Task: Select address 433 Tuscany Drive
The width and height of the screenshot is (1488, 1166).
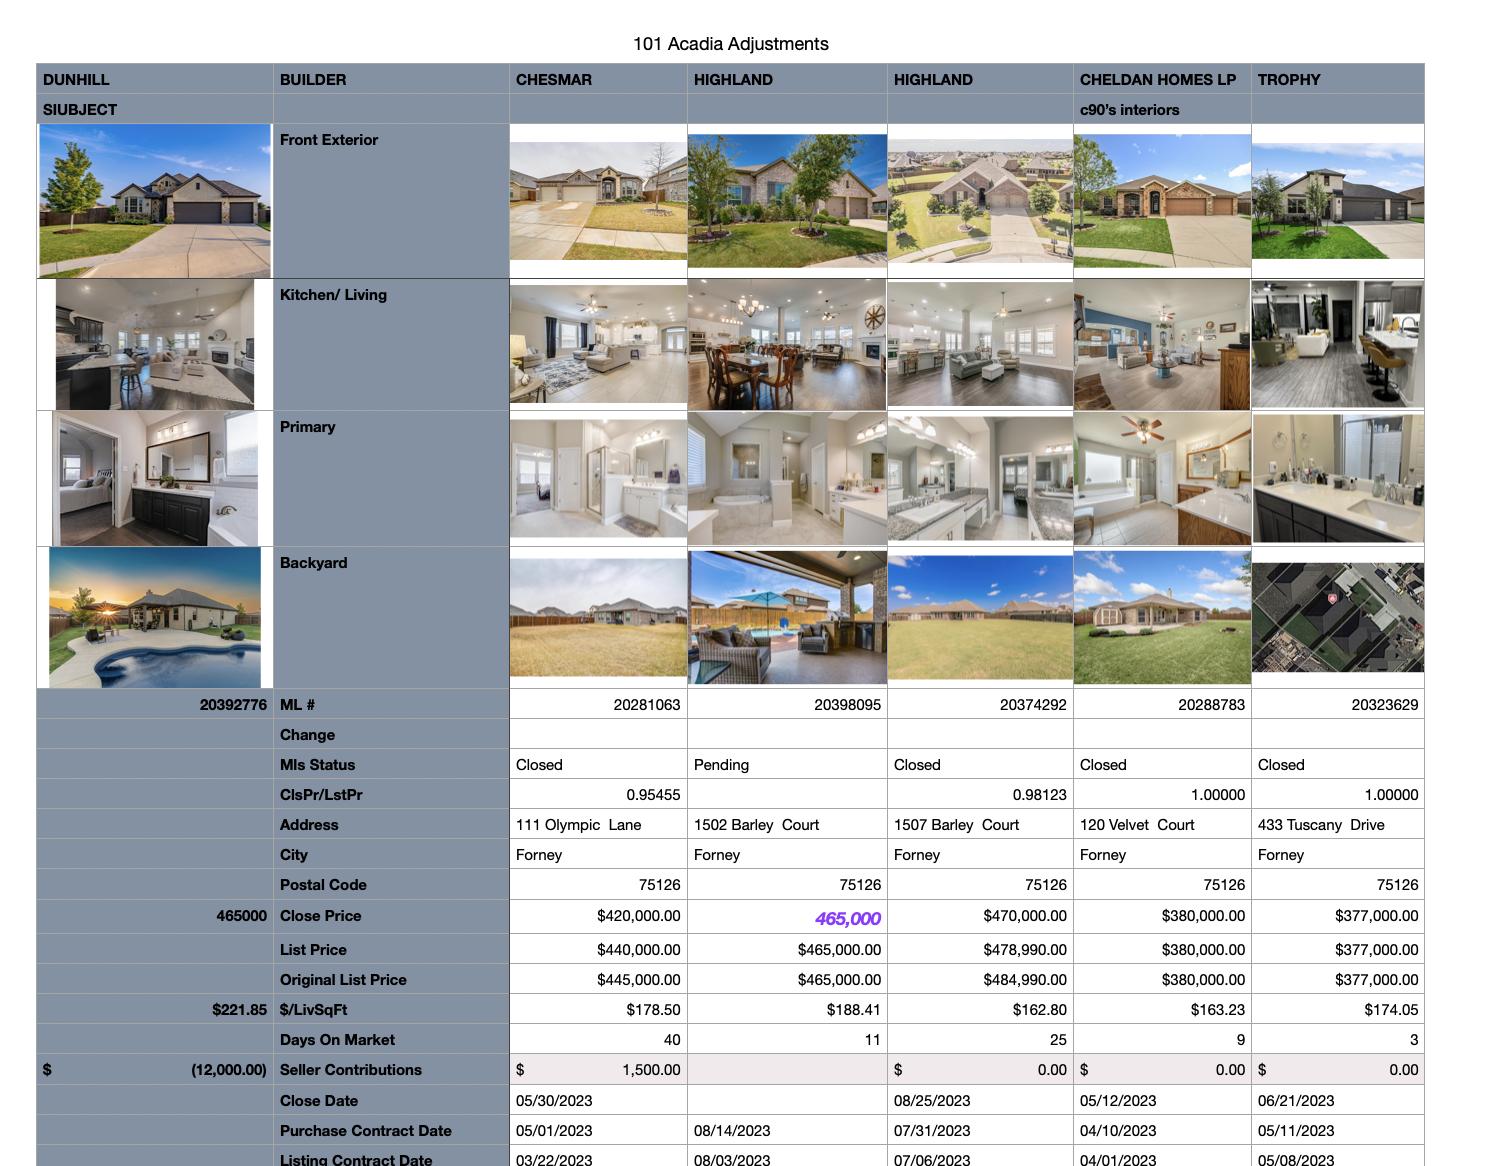Action: tap(1321, 825)
